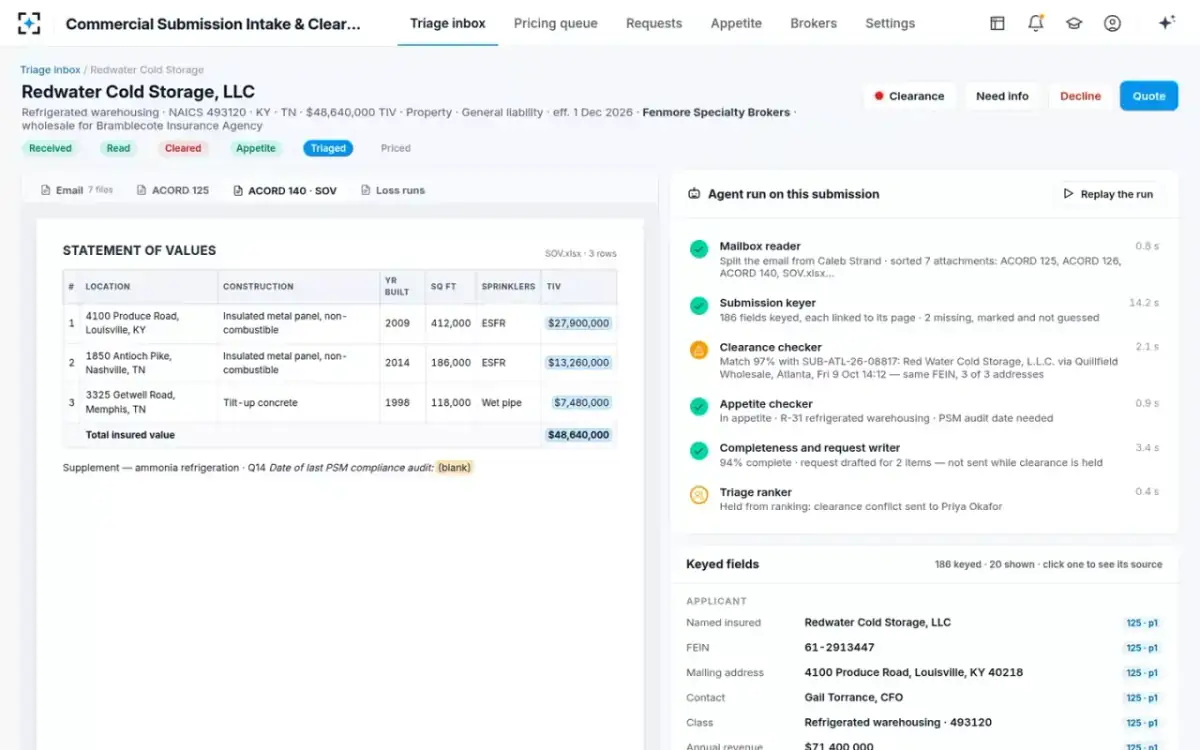
Task: Click the Class row source tag
Action: pos(1141,723)
